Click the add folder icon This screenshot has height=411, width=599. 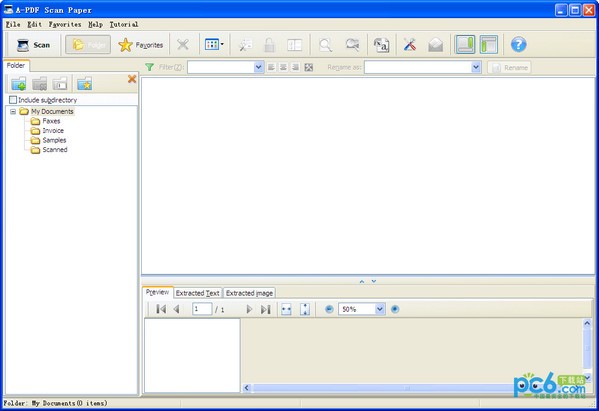tap(19, 84)
